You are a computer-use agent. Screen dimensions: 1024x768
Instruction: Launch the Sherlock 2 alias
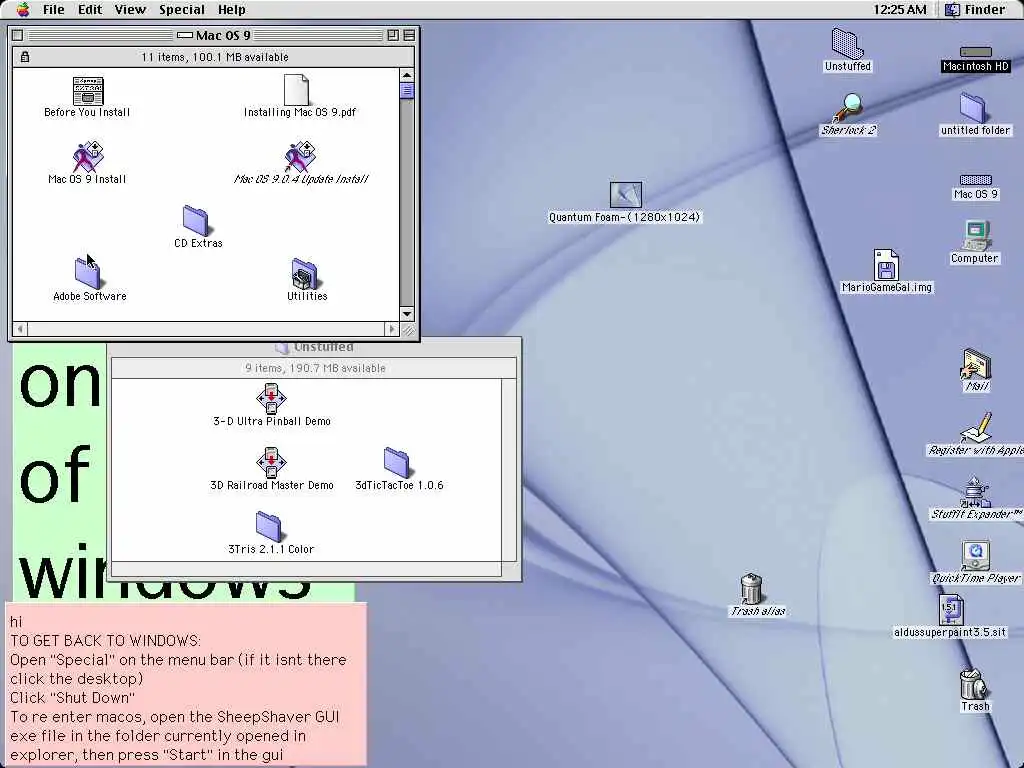pyautogui.click(x=848, y=107)
